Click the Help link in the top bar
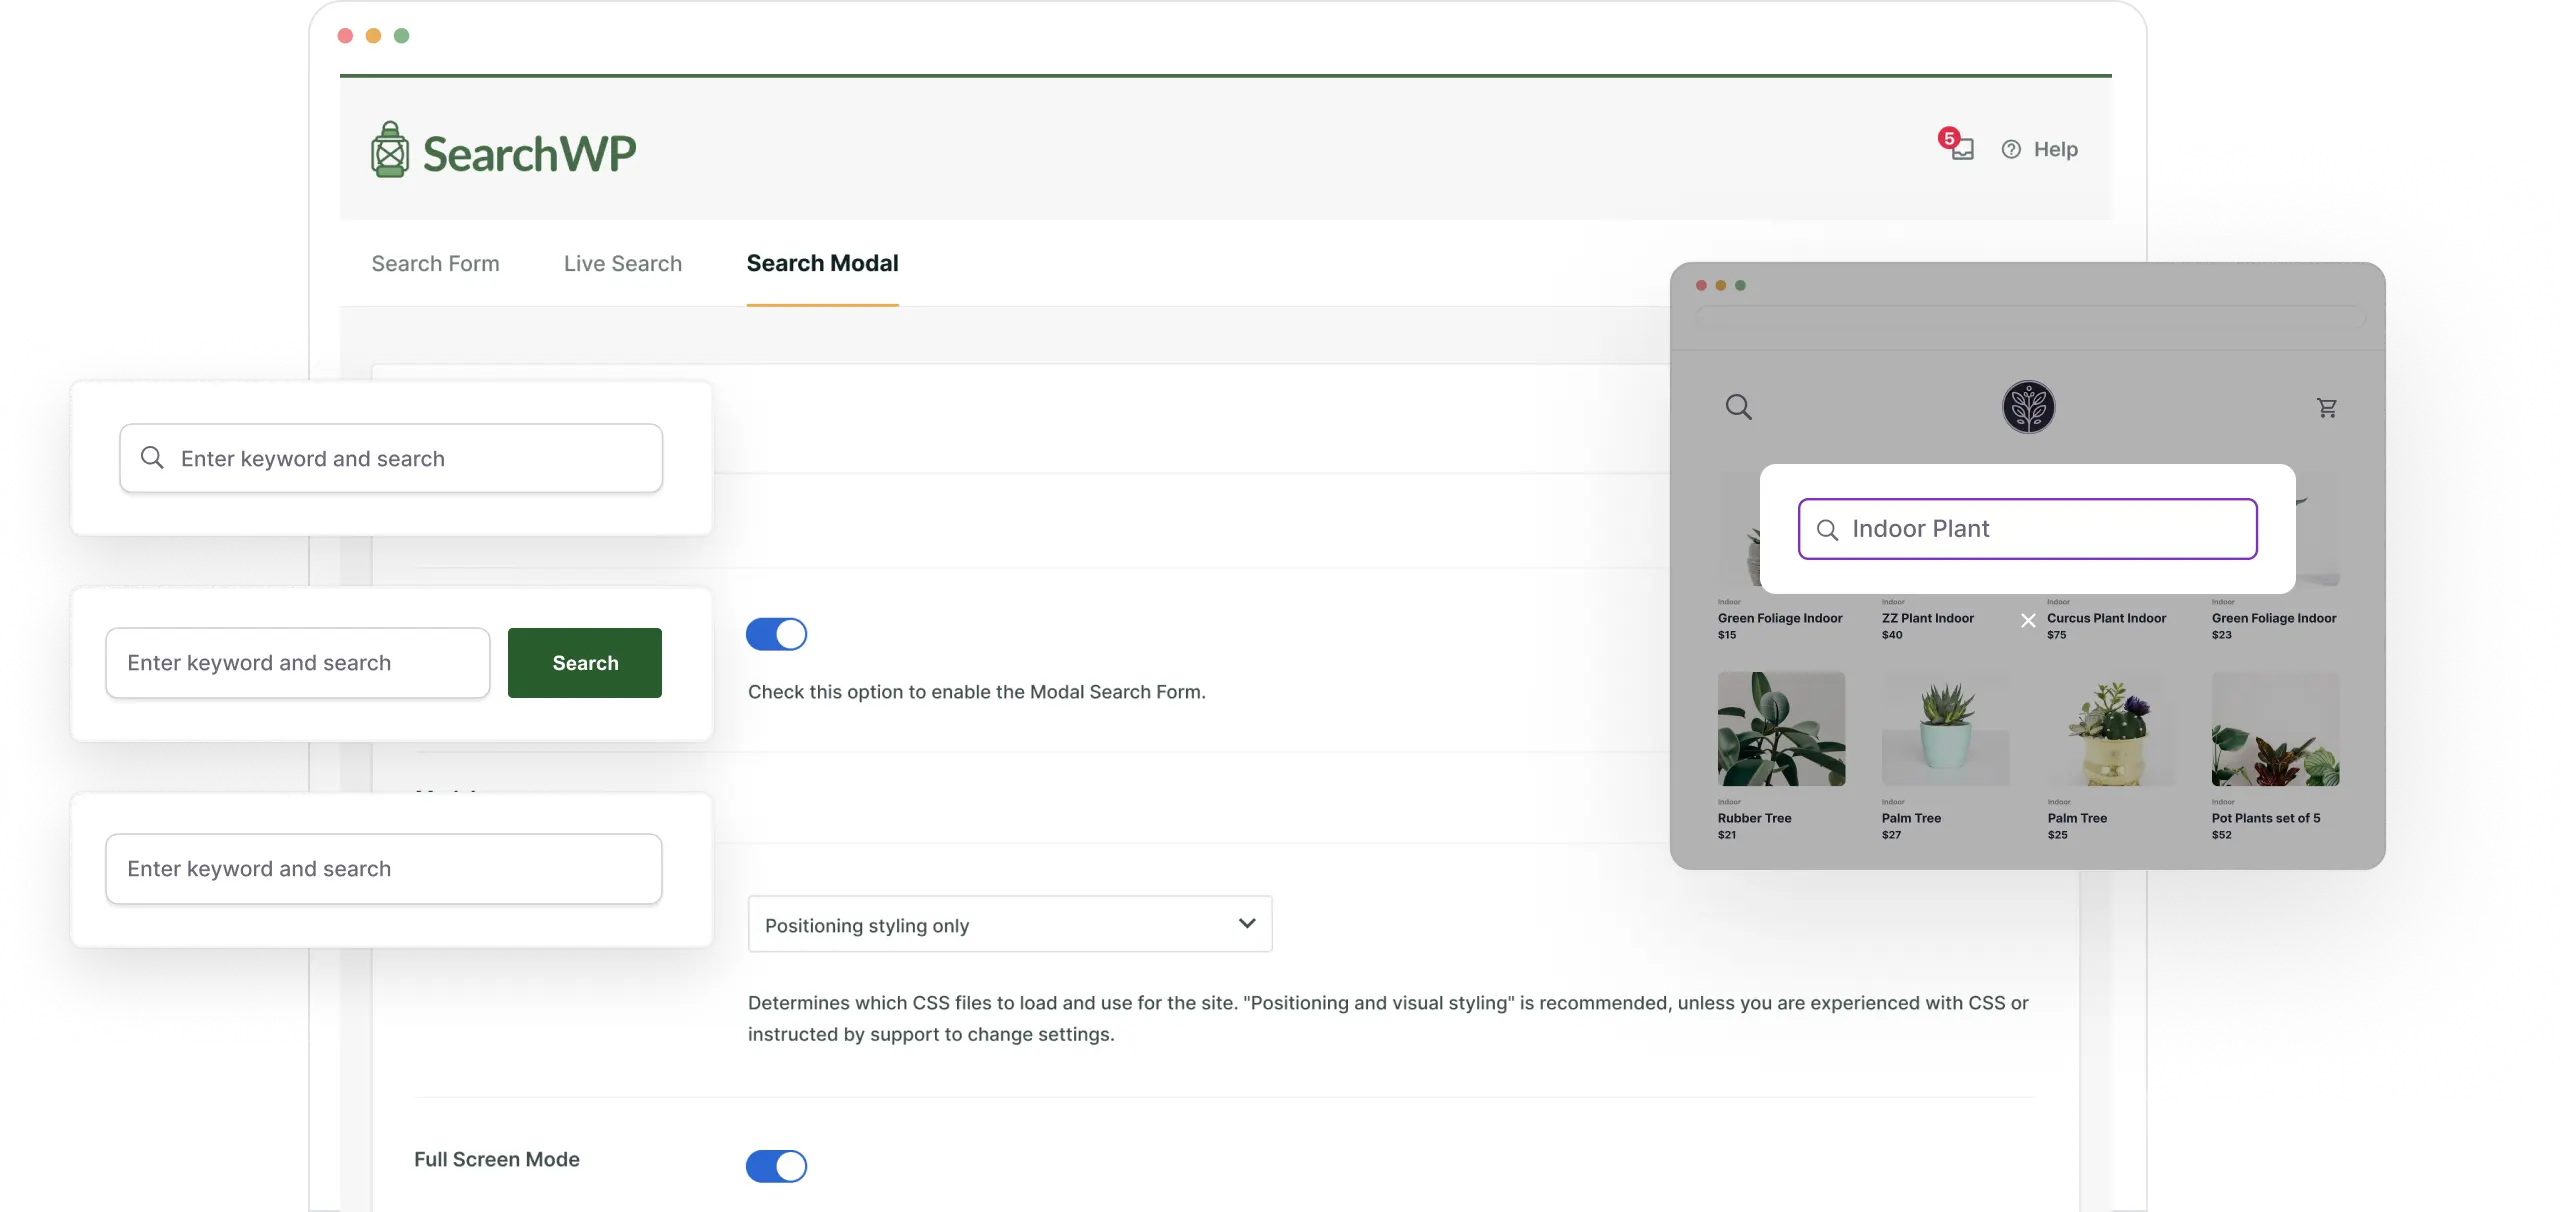 (2054, 149)
